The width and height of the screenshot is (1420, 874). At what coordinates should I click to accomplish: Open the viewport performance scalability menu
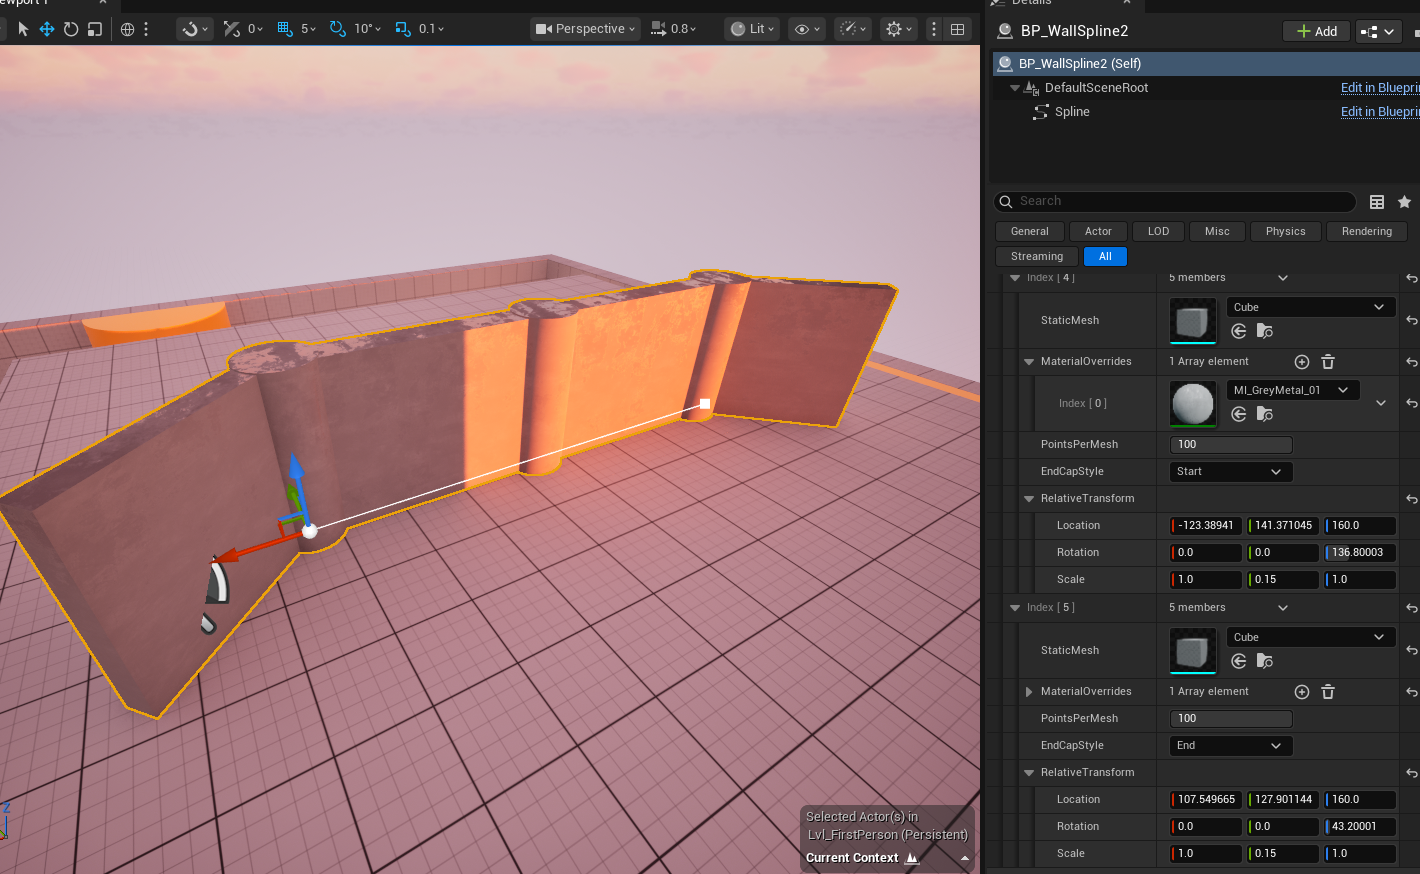pyautogui.click(x=853, y=29)
